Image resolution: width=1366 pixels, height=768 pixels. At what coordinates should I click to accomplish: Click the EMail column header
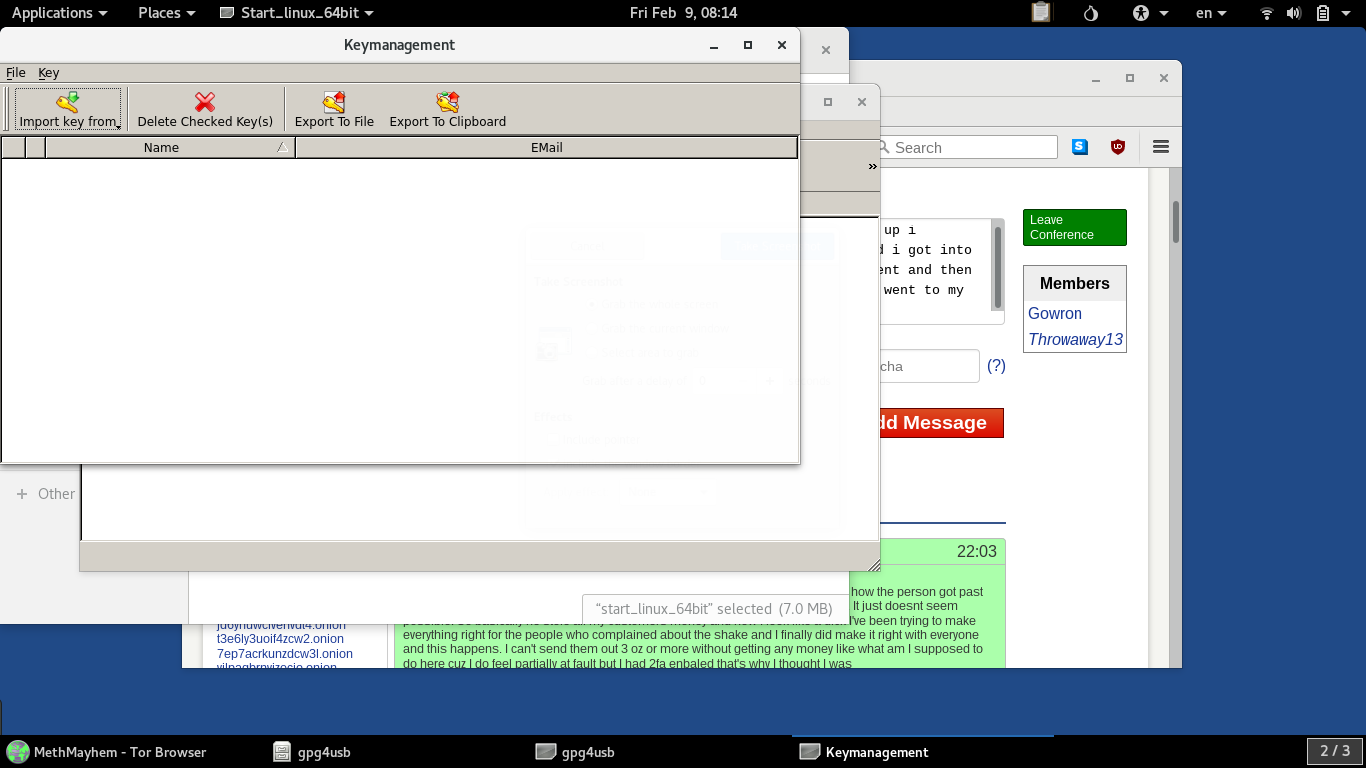click(546, 147)
